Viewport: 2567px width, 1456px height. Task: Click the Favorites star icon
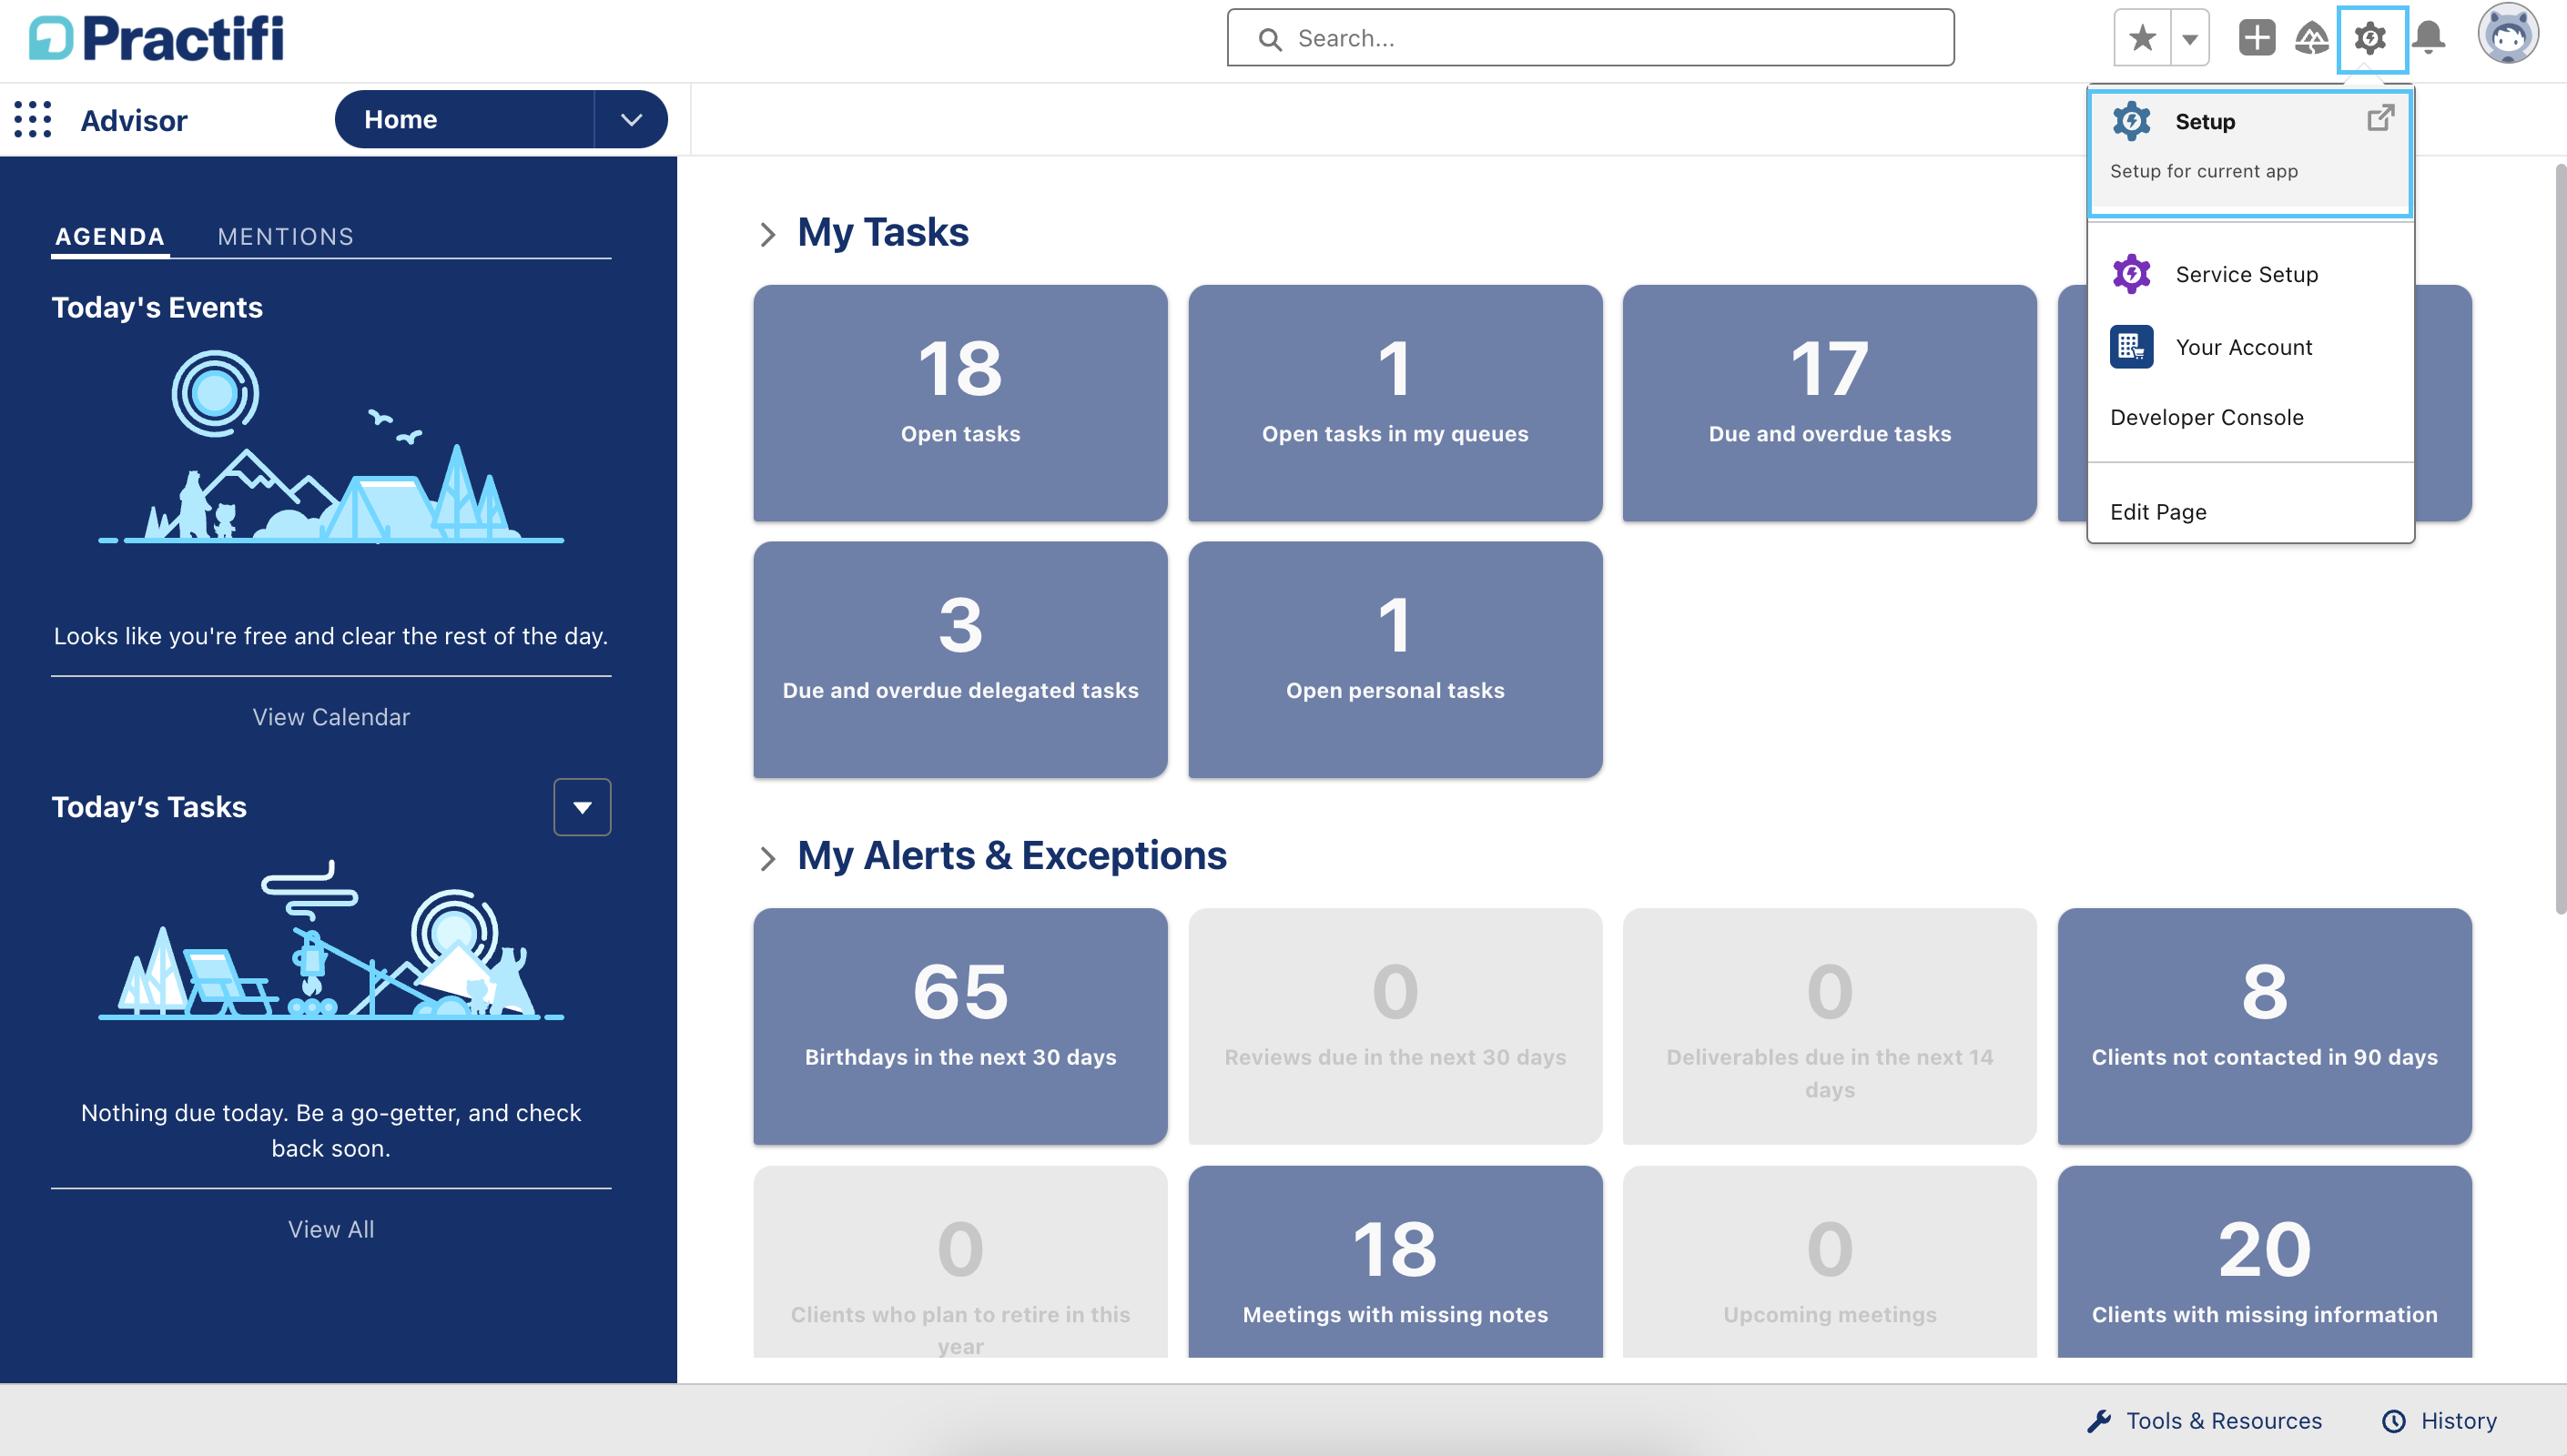pyautogui.click(x=2142, y=38)
